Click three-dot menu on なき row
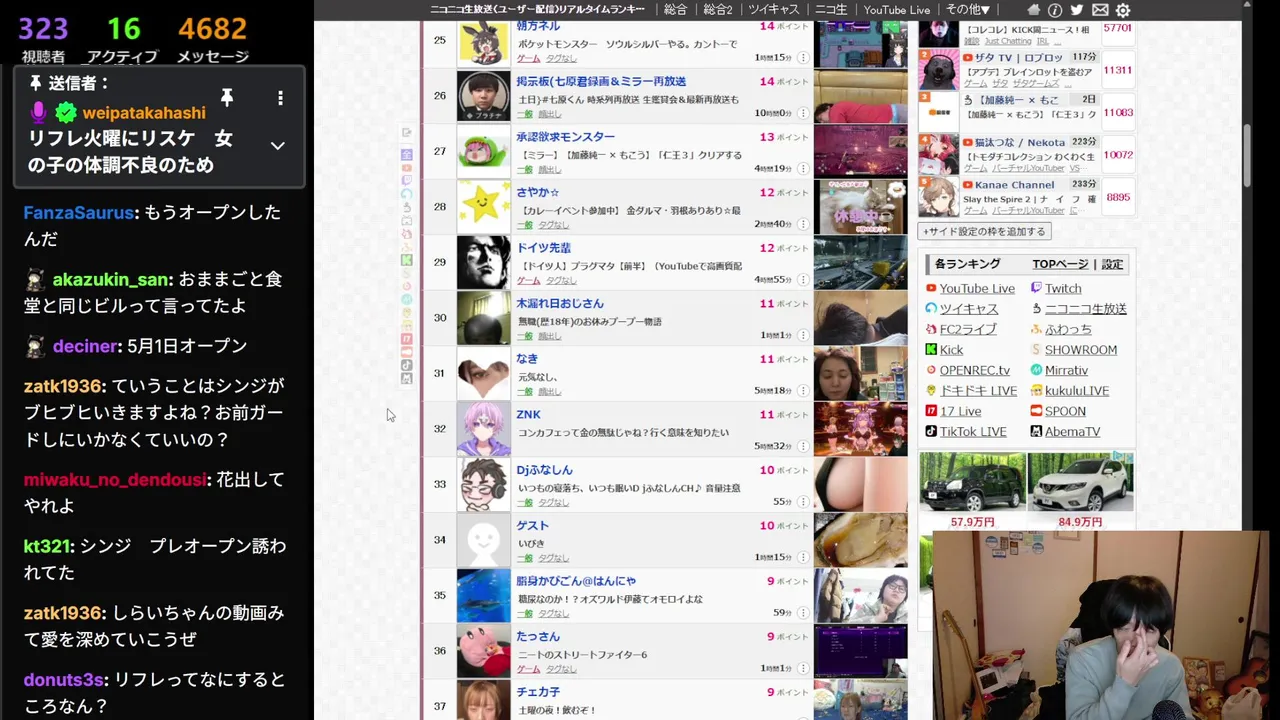 click(803, 391)
